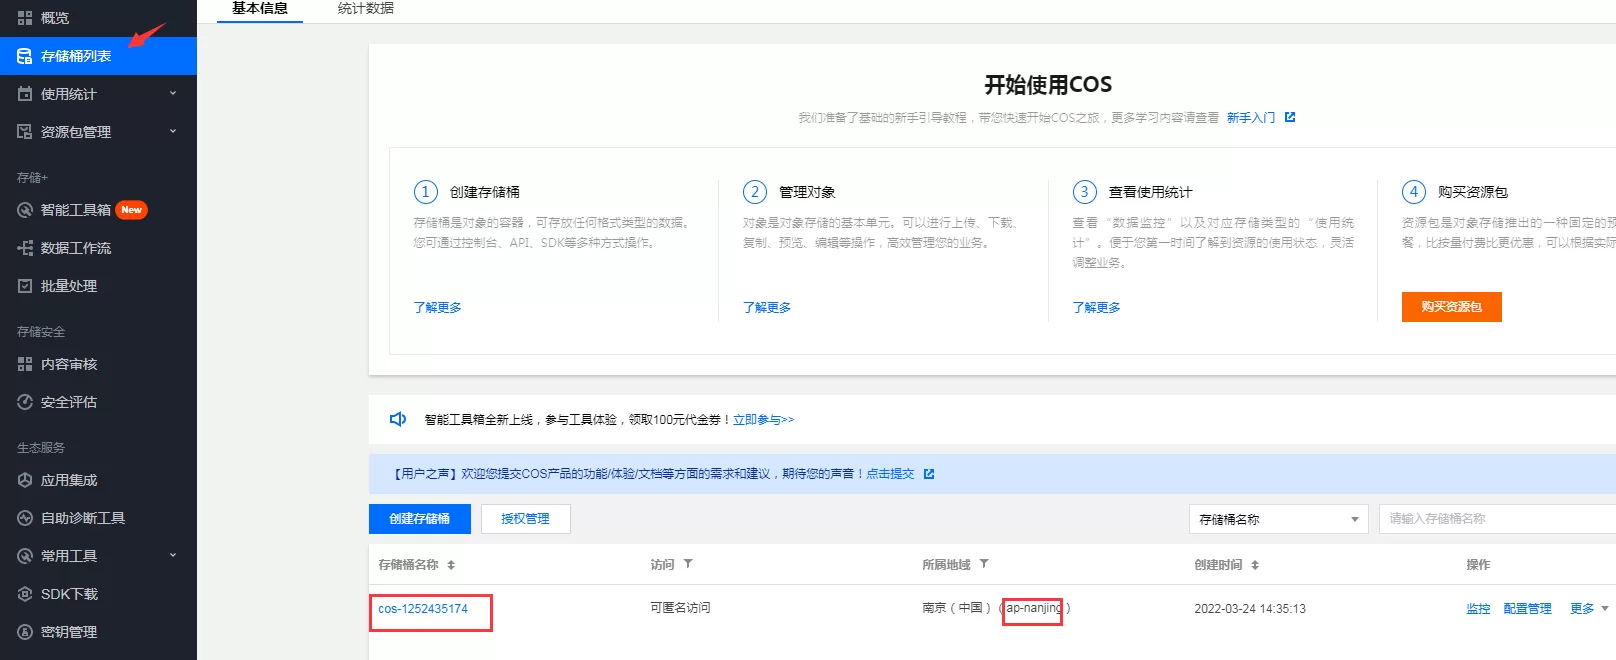Sort by 存储桶名称 column arrows
Viewport: 1616px width, 660px height.
[451, 565]
